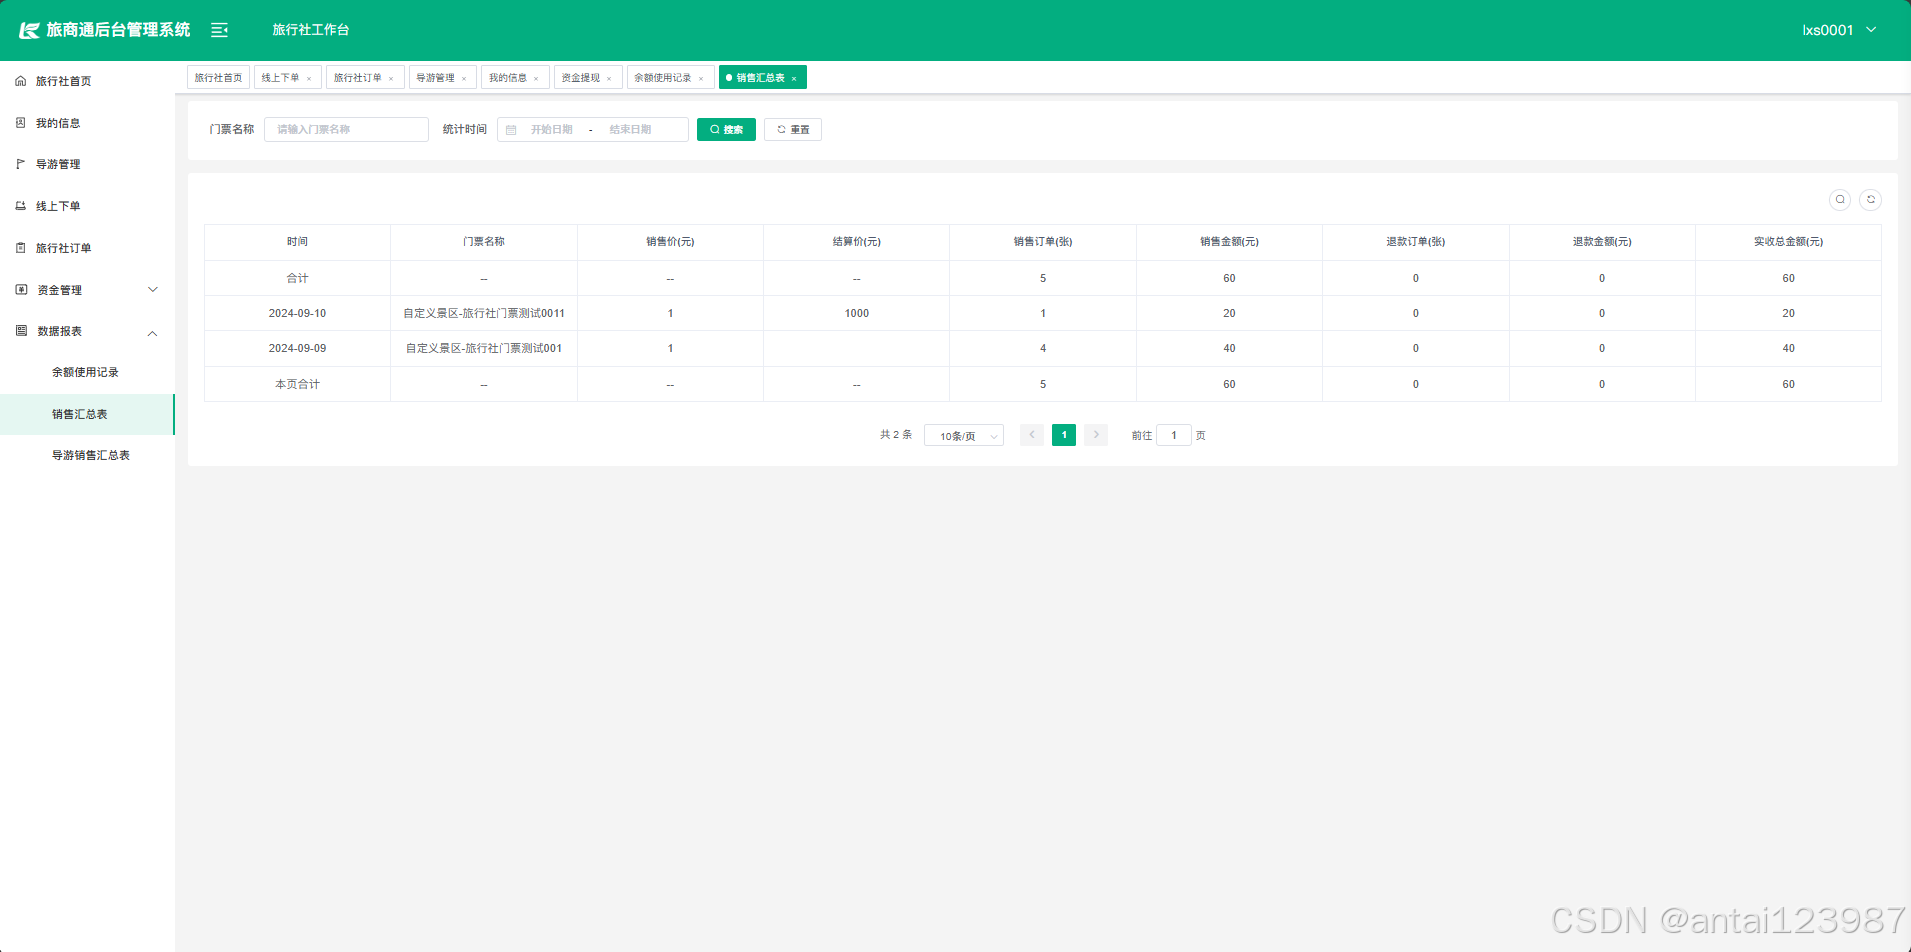The width and height of the screenshot is (1911, 952).
Task: Close the 销售汇总表 tab
Action: point(794,78)
